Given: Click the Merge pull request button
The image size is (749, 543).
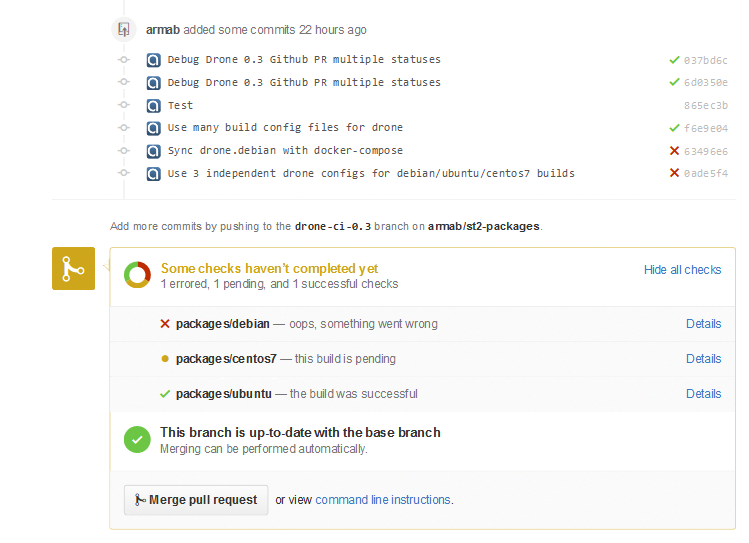Looking at the screenshot, I should (196, 500).
